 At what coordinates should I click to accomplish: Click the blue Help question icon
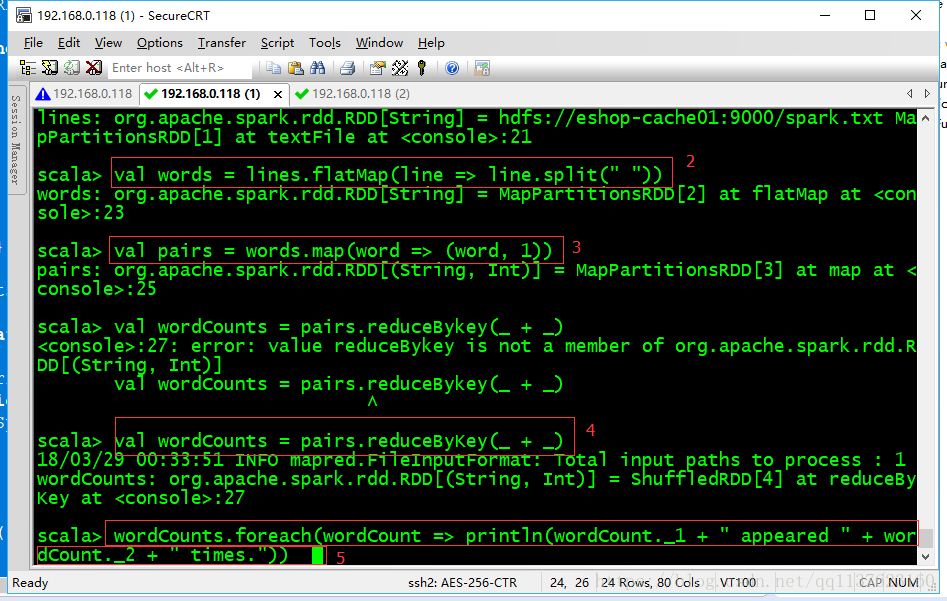pyautogui.click(x=452, y=68)
